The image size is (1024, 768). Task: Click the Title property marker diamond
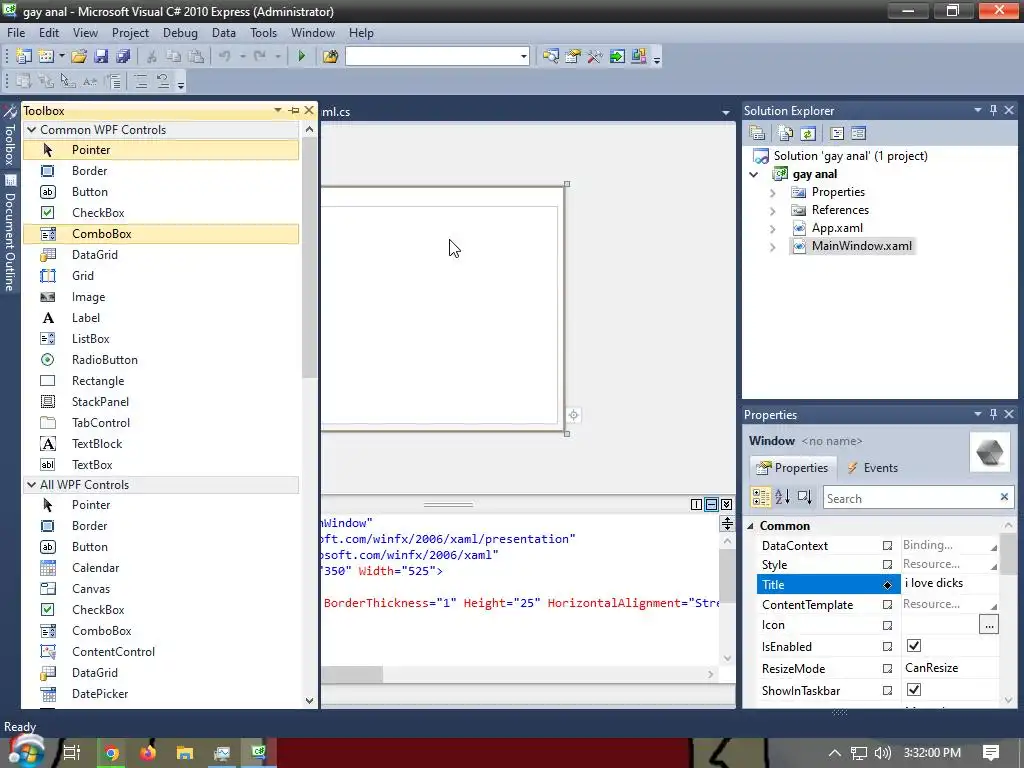click(x=887, y=584)
